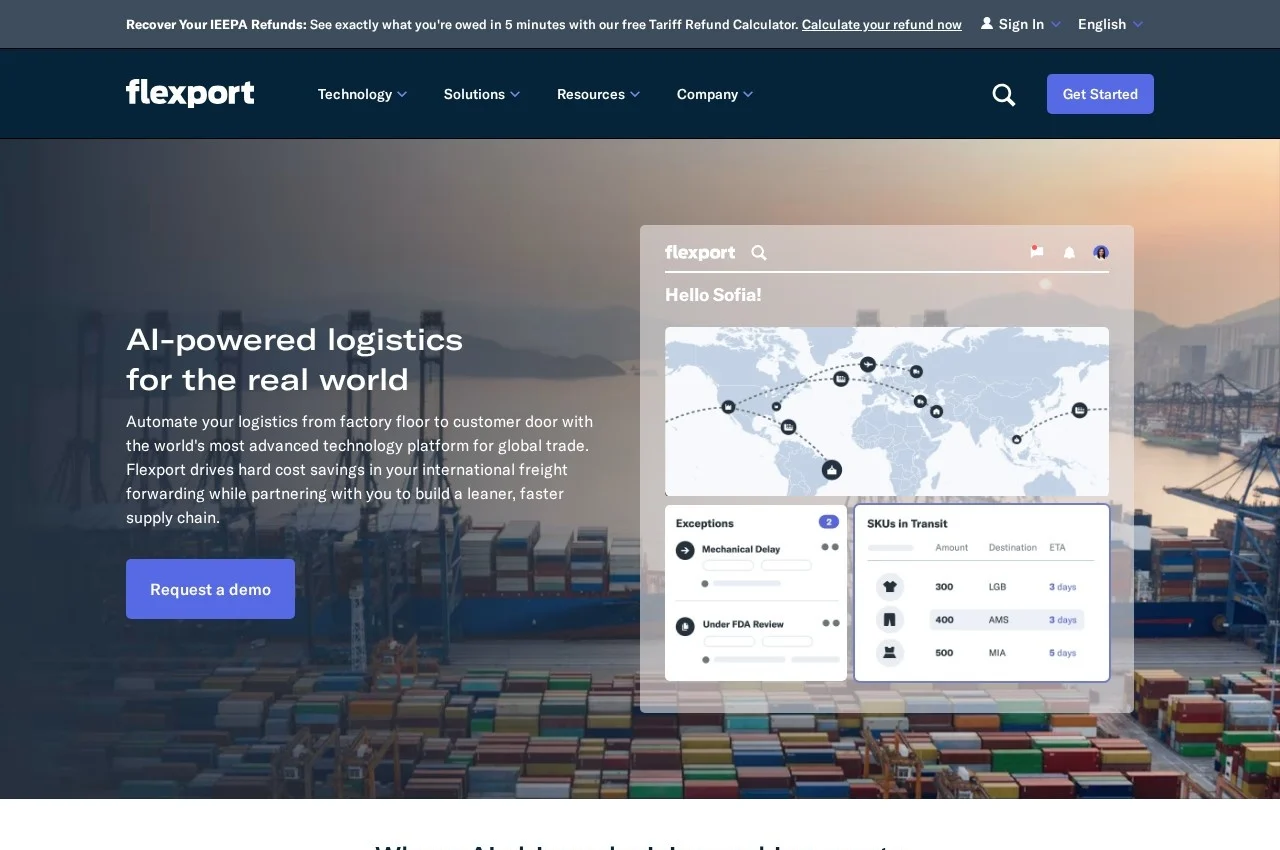This screenshot has height=850, width=1280.
Task: Expand the Sign In dropdown
Action: tap(1021, 24)
